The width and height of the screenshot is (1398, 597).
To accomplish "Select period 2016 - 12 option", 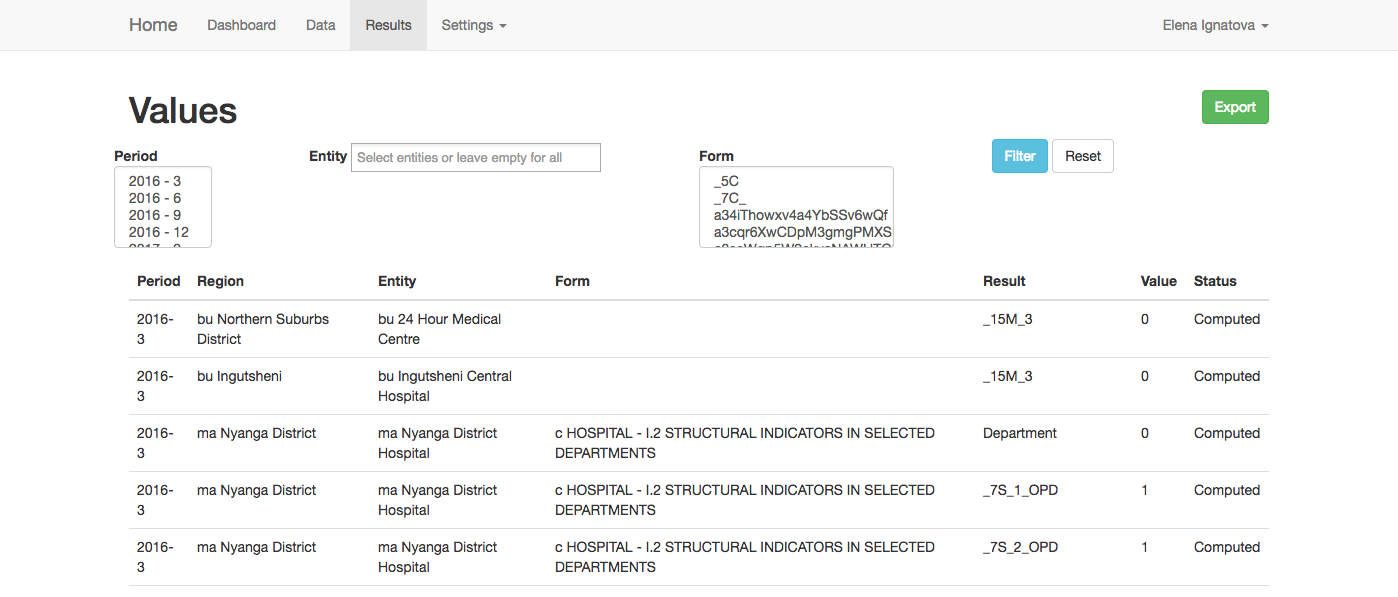I will (158, 232).
